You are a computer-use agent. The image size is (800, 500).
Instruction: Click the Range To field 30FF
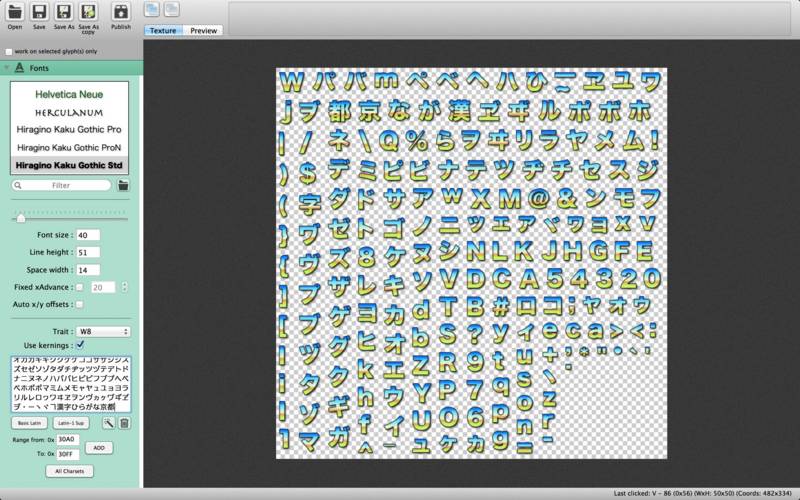pos(67,454)
